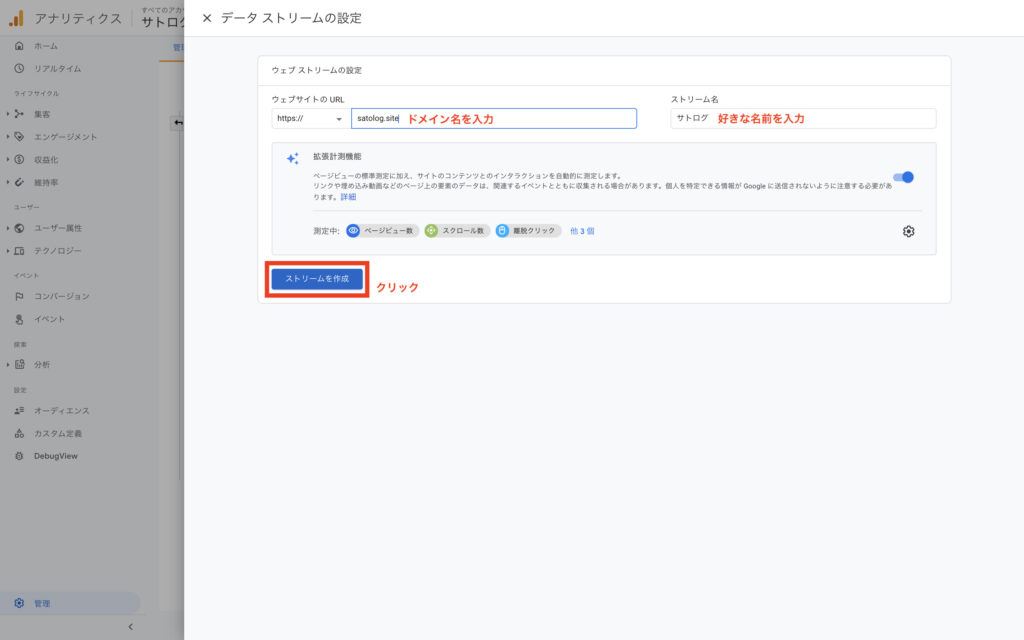The image size is (1024, 640).
Task: Click the エンゲージメント tag icon
Action: (19, 136)
